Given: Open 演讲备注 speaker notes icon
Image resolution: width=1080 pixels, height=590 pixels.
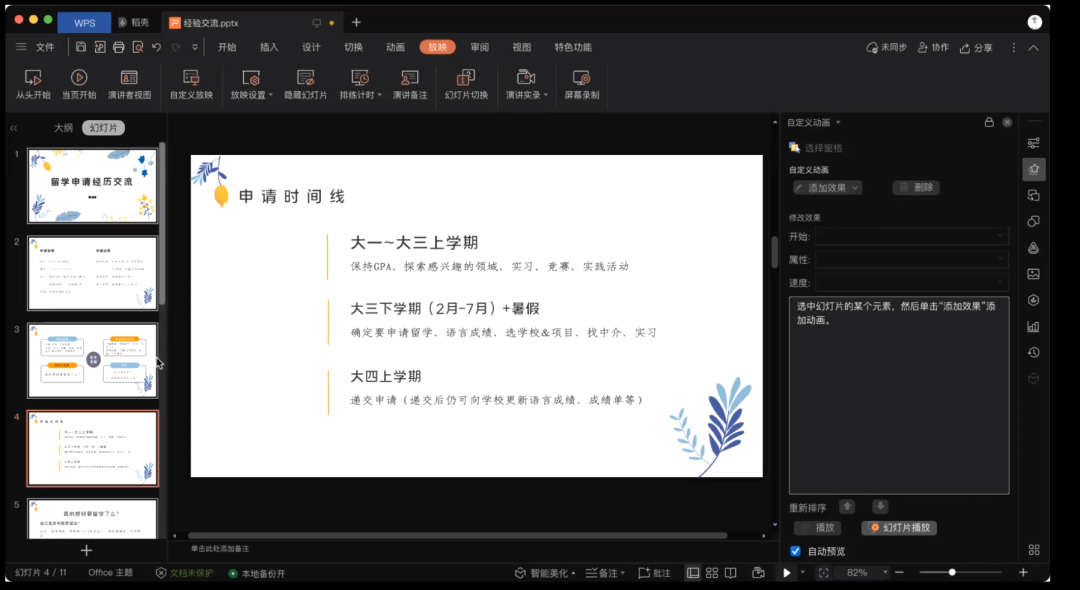Looking at the screenshot, I should (409, 78).
